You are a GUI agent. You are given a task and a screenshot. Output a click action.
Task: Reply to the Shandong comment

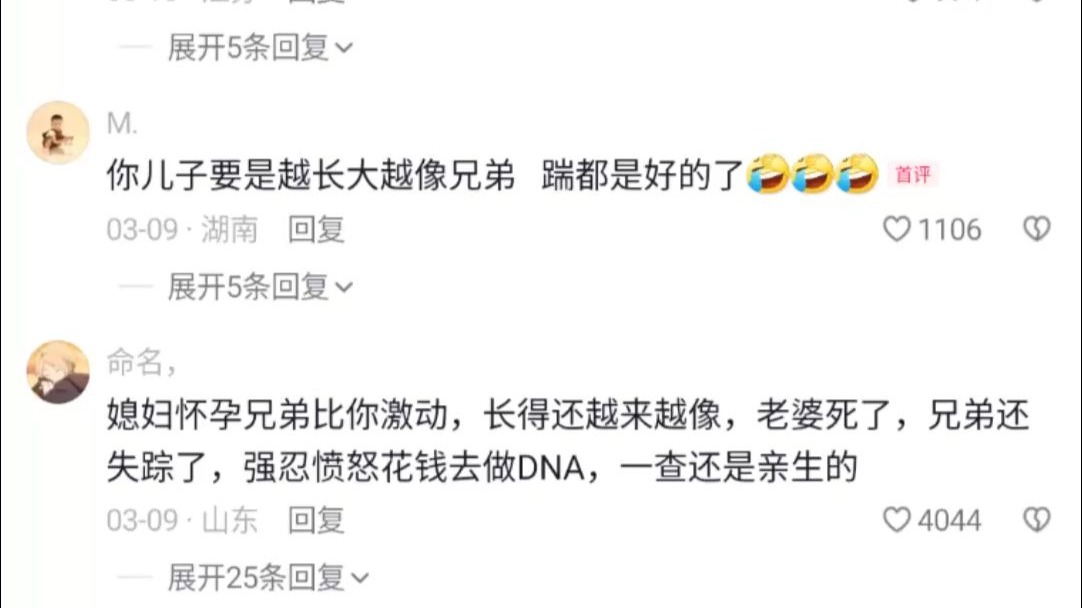(x=316, y=520)
